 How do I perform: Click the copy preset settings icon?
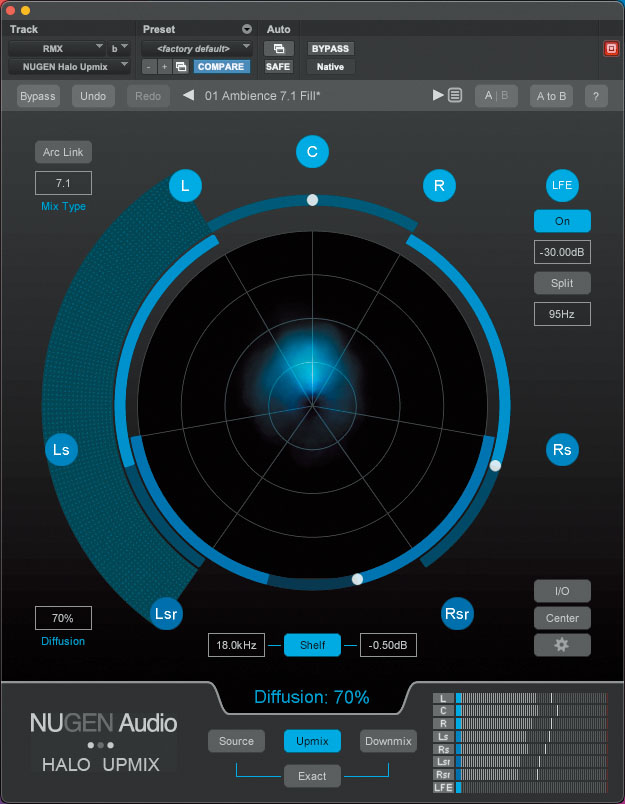tap(180, 67)
